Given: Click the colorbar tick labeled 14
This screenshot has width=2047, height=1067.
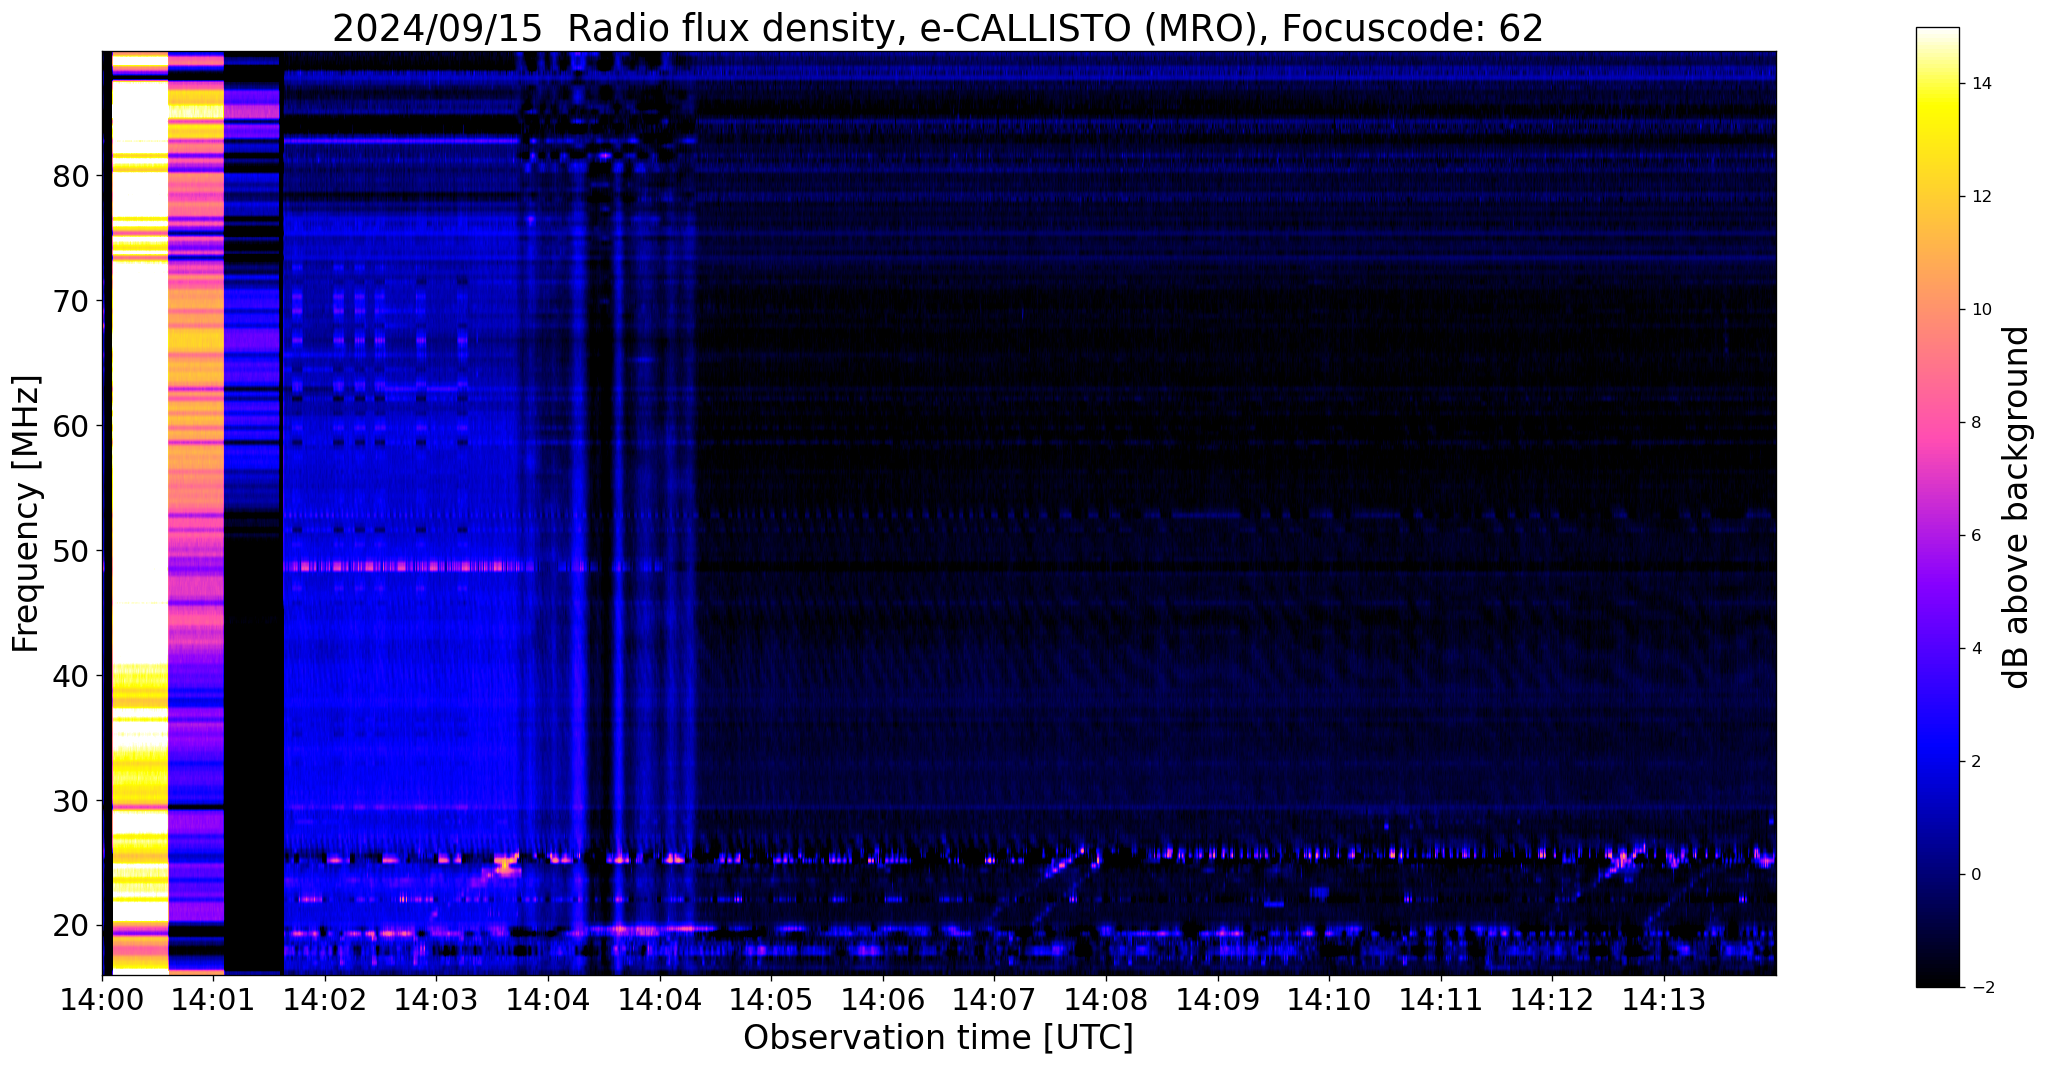Looking at the screenshot, I should (x=1980, y=84).
